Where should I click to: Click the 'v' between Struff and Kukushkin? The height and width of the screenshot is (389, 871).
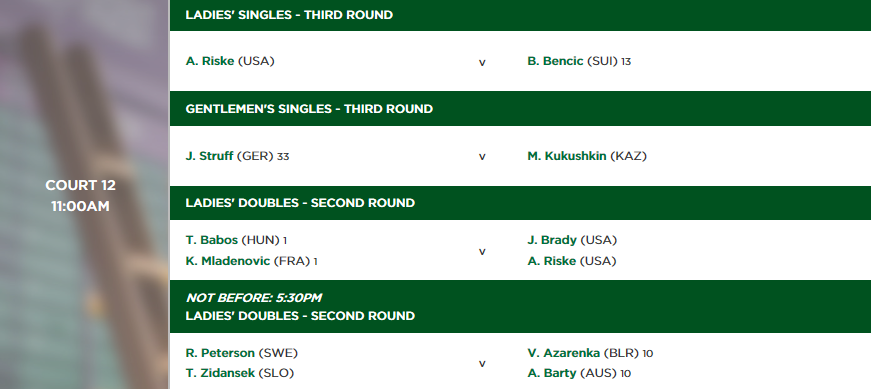click(x=482, y=157)
